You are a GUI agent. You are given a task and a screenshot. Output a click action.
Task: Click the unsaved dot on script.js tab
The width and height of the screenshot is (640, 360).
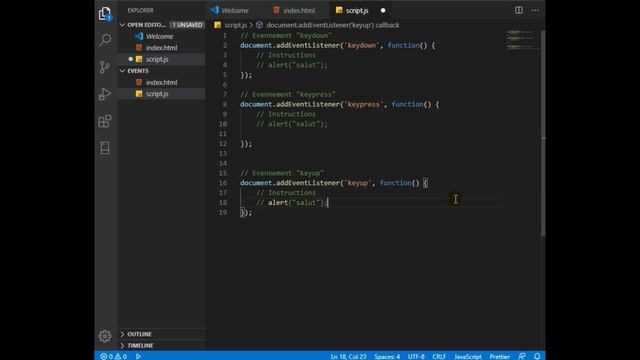click(x=383, y=10)
